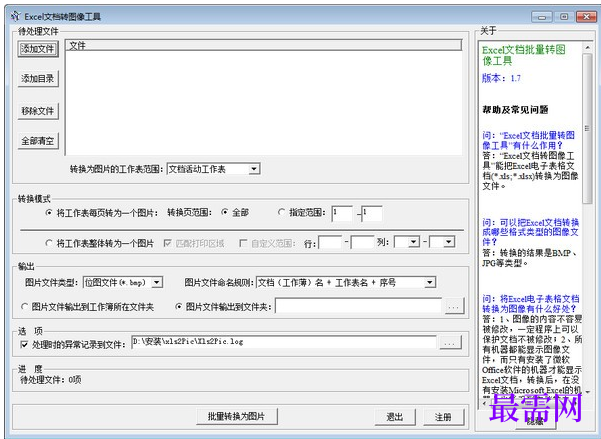
Task: Open the 图片文件命名规则 dropdown
Action: tap(430, 283)
